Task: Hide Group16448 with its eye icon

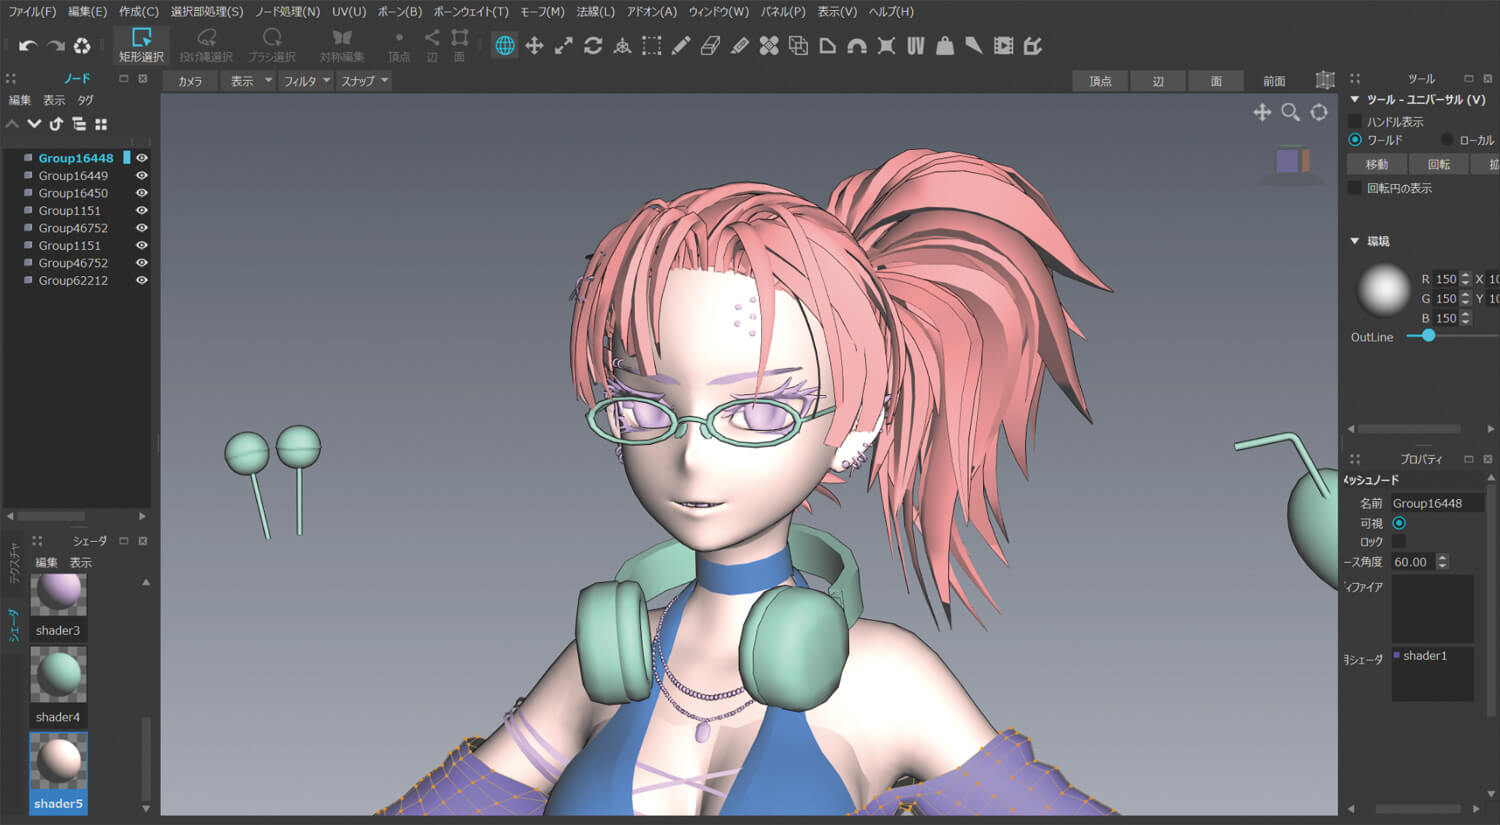Action: (142, 158)
